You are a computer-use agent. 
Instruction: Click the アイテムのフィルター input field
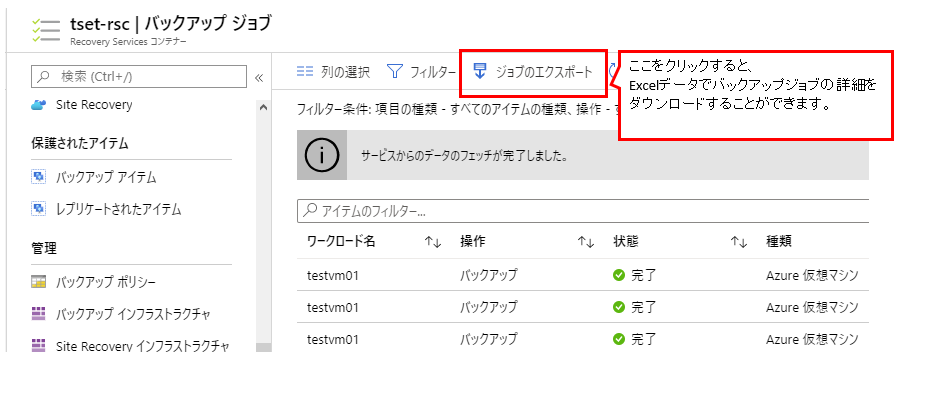(x=583, y=211)
